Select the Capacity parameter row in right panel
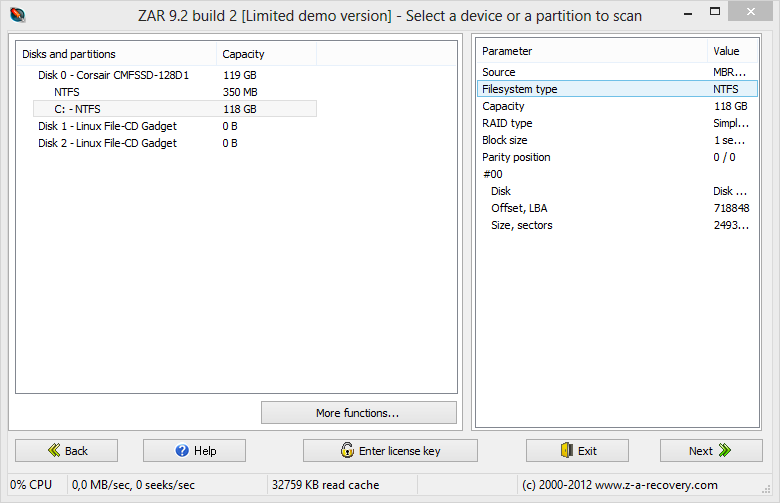The image size is (780, 503). click(617, 106)
